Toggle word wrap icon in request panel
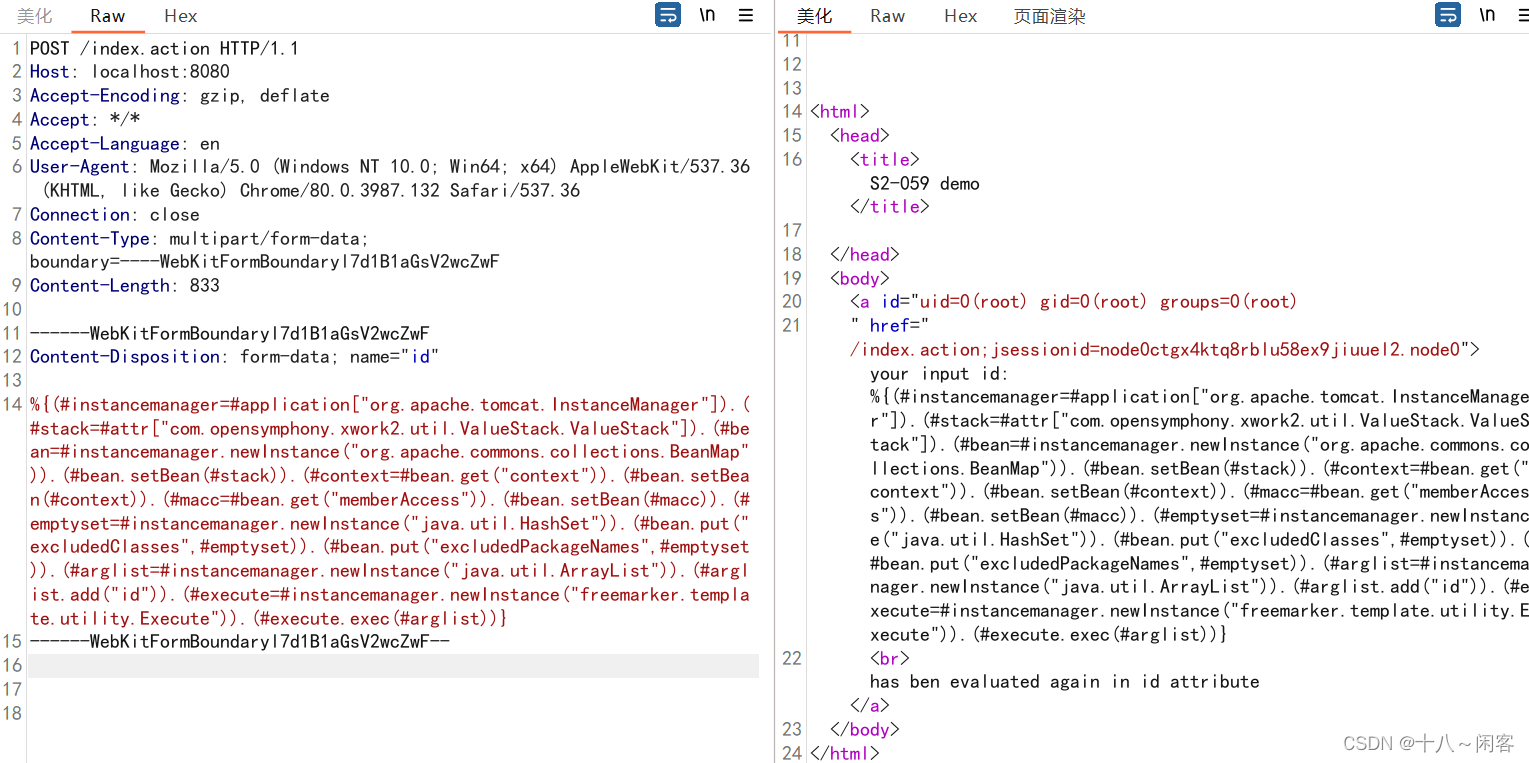Screen dimensions: 1529x763 coord(668,15)
